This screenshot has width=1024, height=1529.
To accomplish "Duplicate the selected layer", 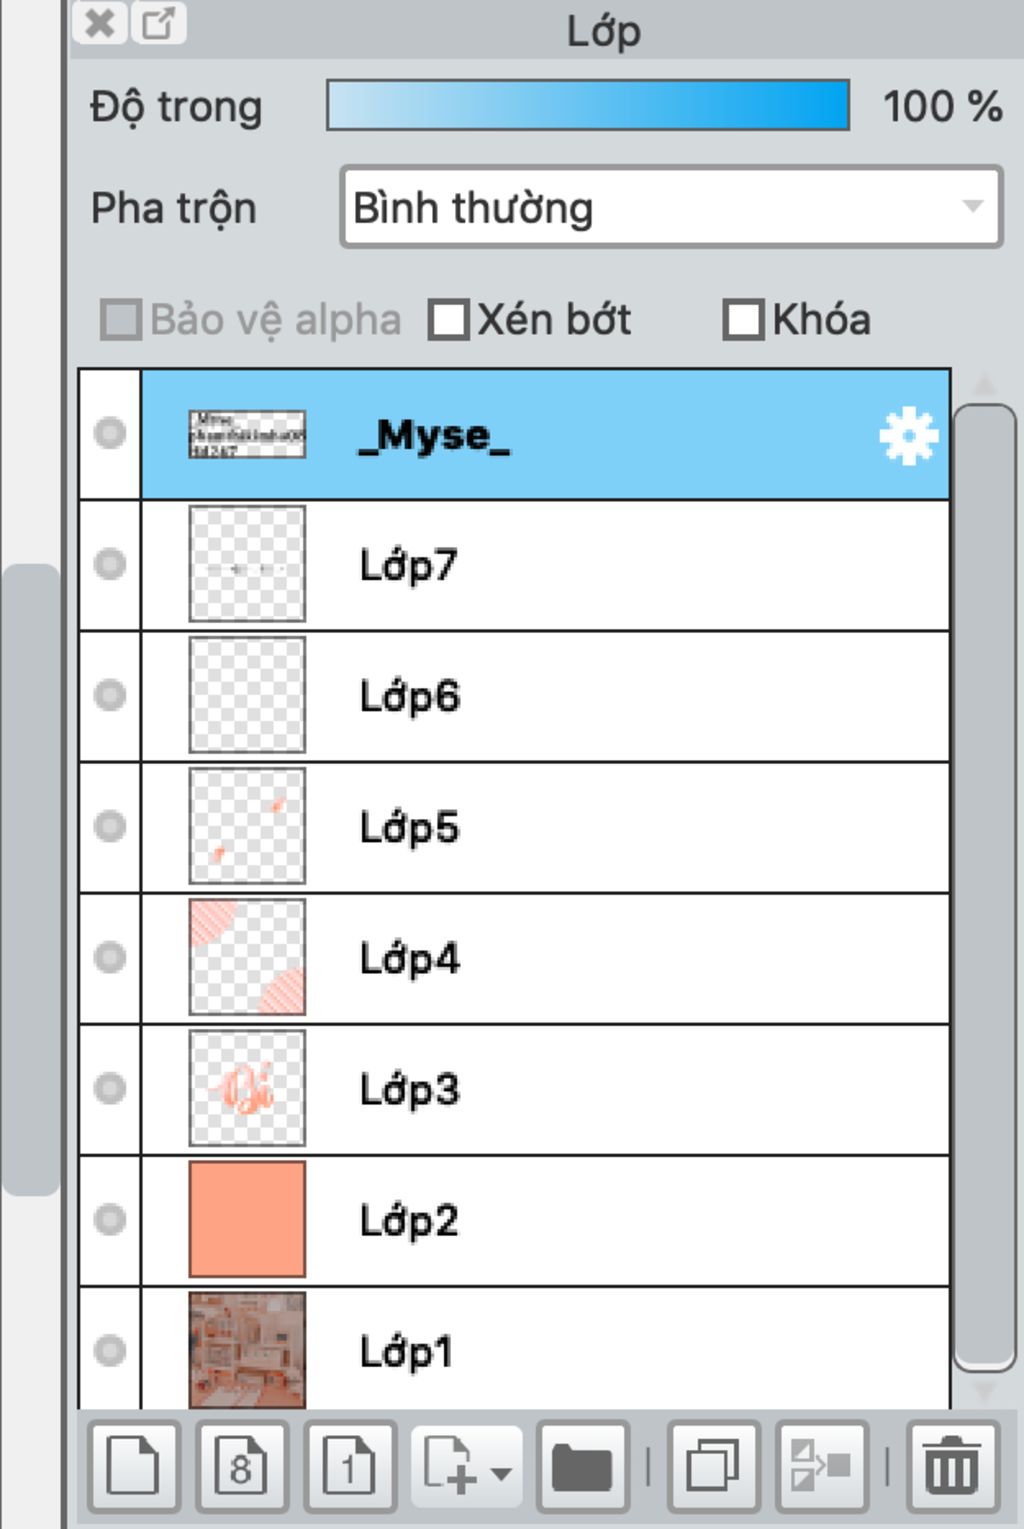I will tap(712, 1466).
